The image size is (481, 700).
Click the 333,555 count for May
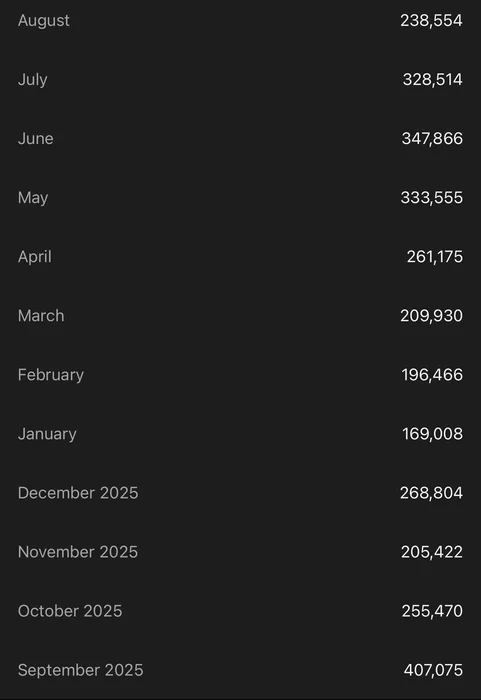tap(432, 198)
